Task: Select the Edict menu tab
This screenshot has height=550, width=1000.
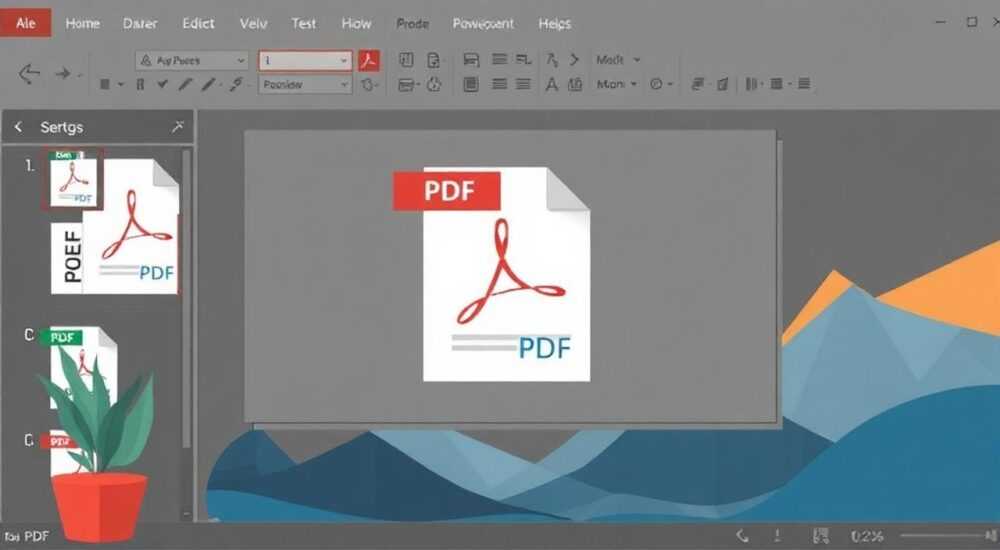Action: point(198,24)
